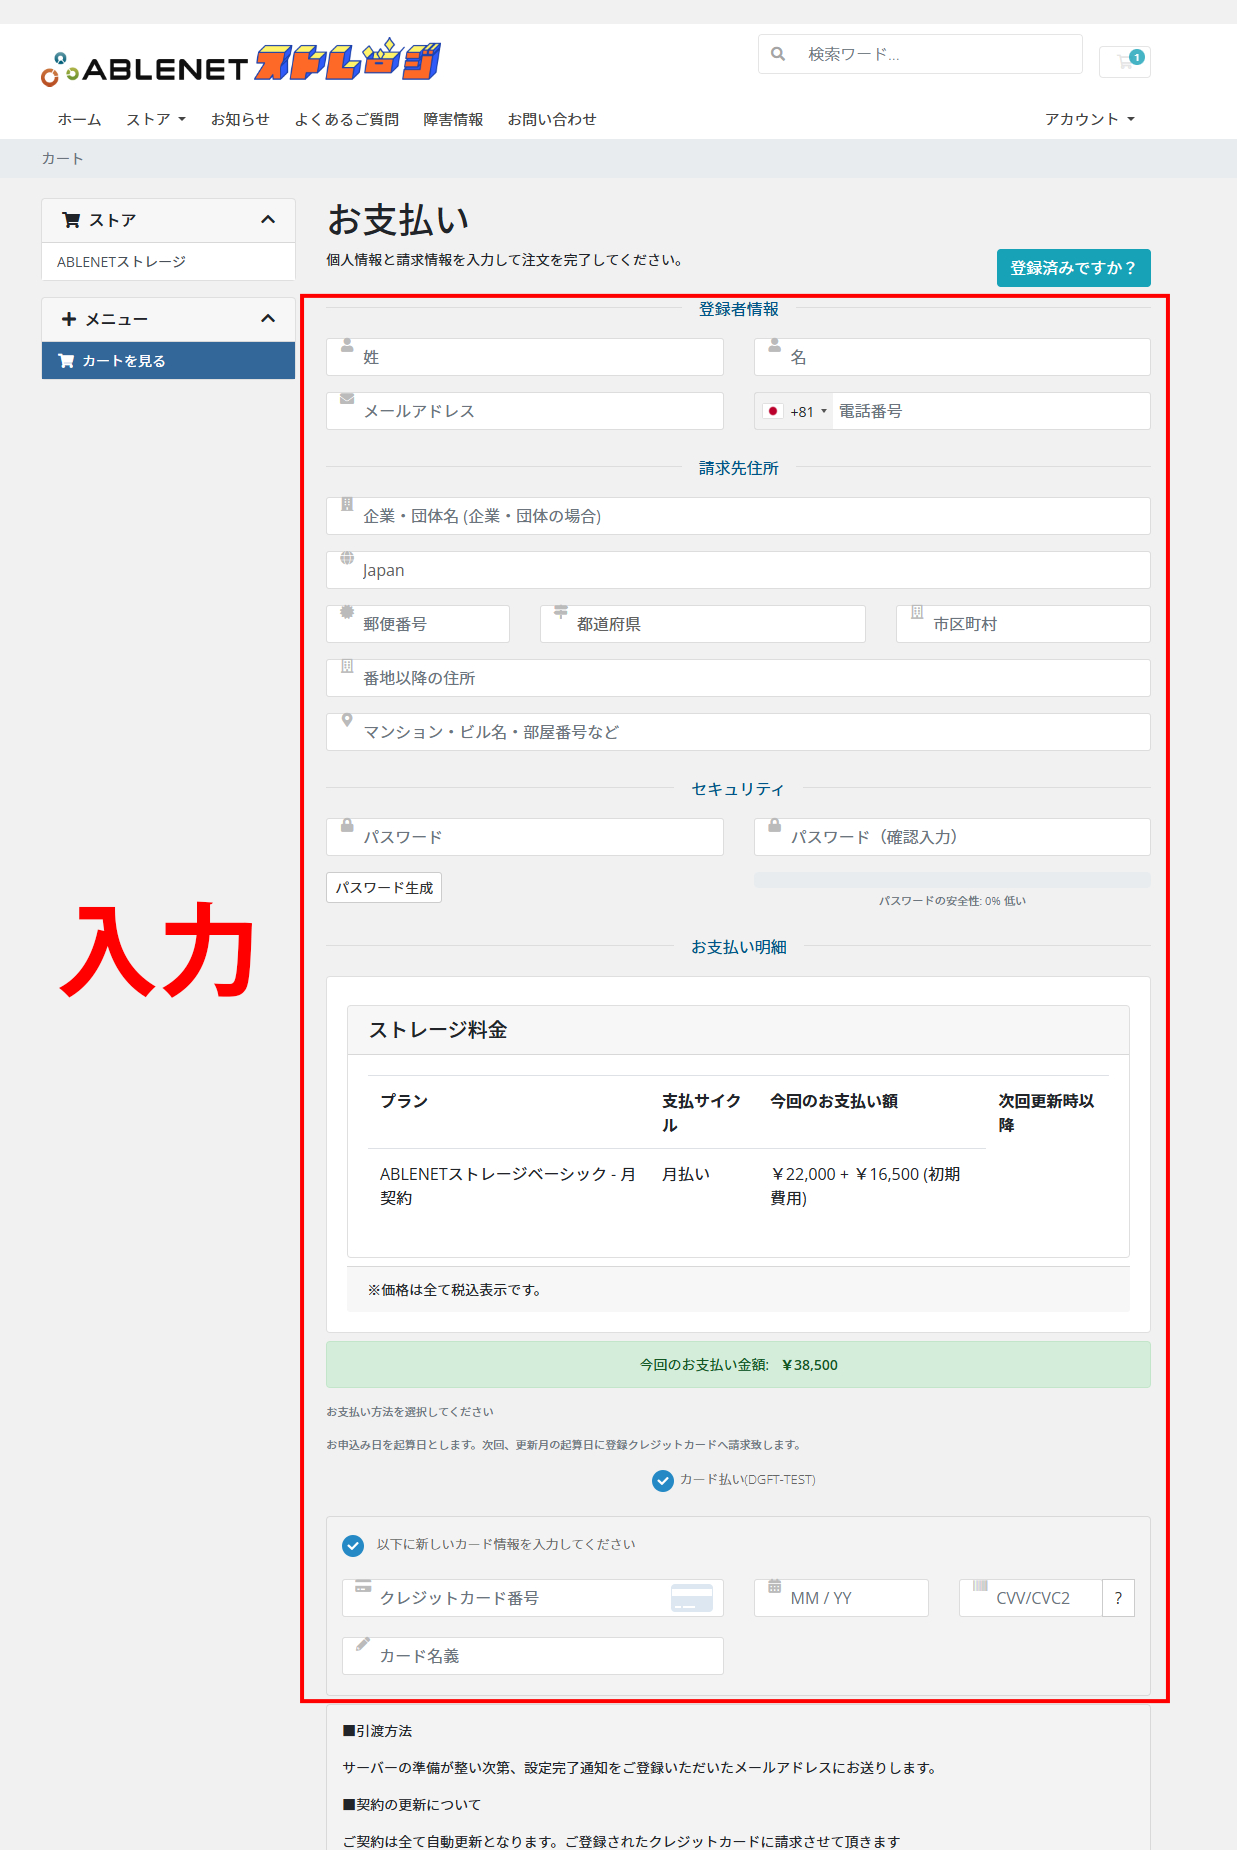
Task: Click the パスワード生成 button
Action: 384,888
